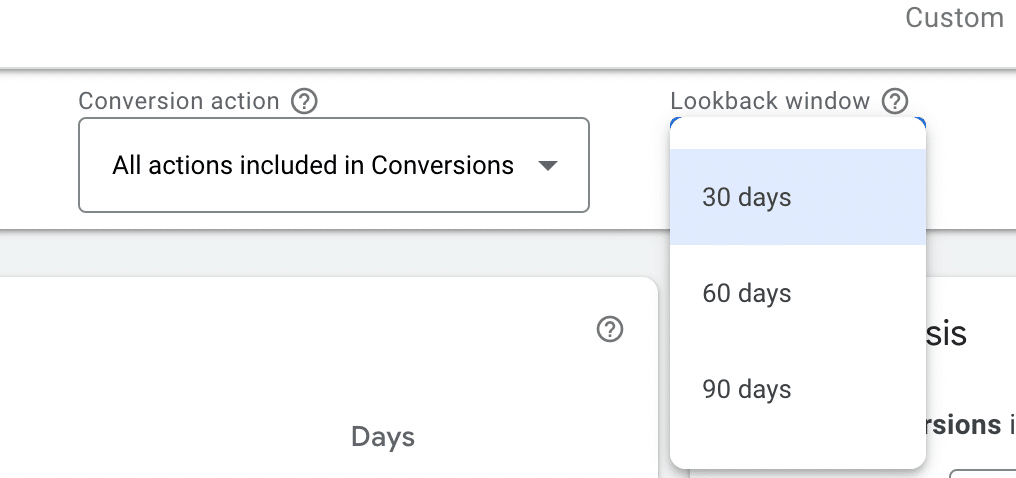The width and height of the screenshot is (1016, 478).
Task: Click the partially visible analysis heading
Action: (947, 334)
